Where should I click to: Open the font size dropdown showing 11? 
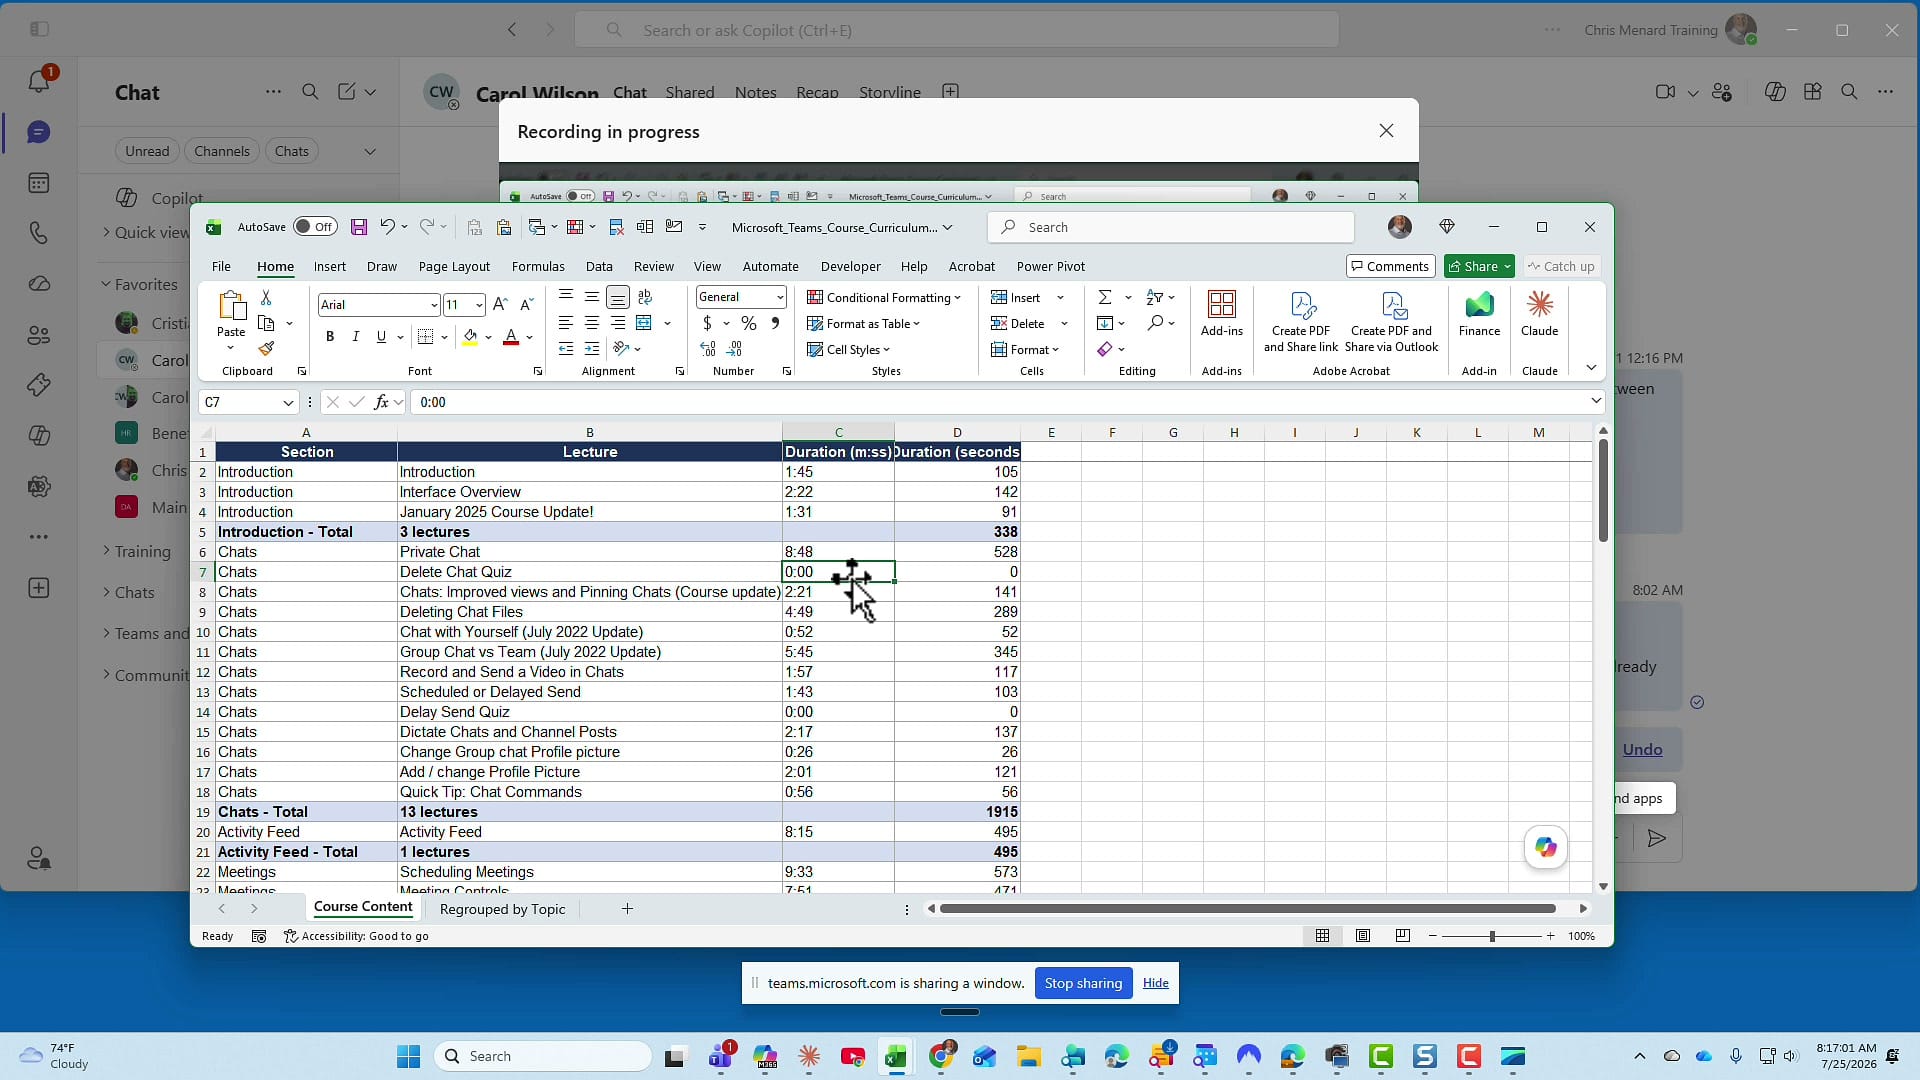480,305
